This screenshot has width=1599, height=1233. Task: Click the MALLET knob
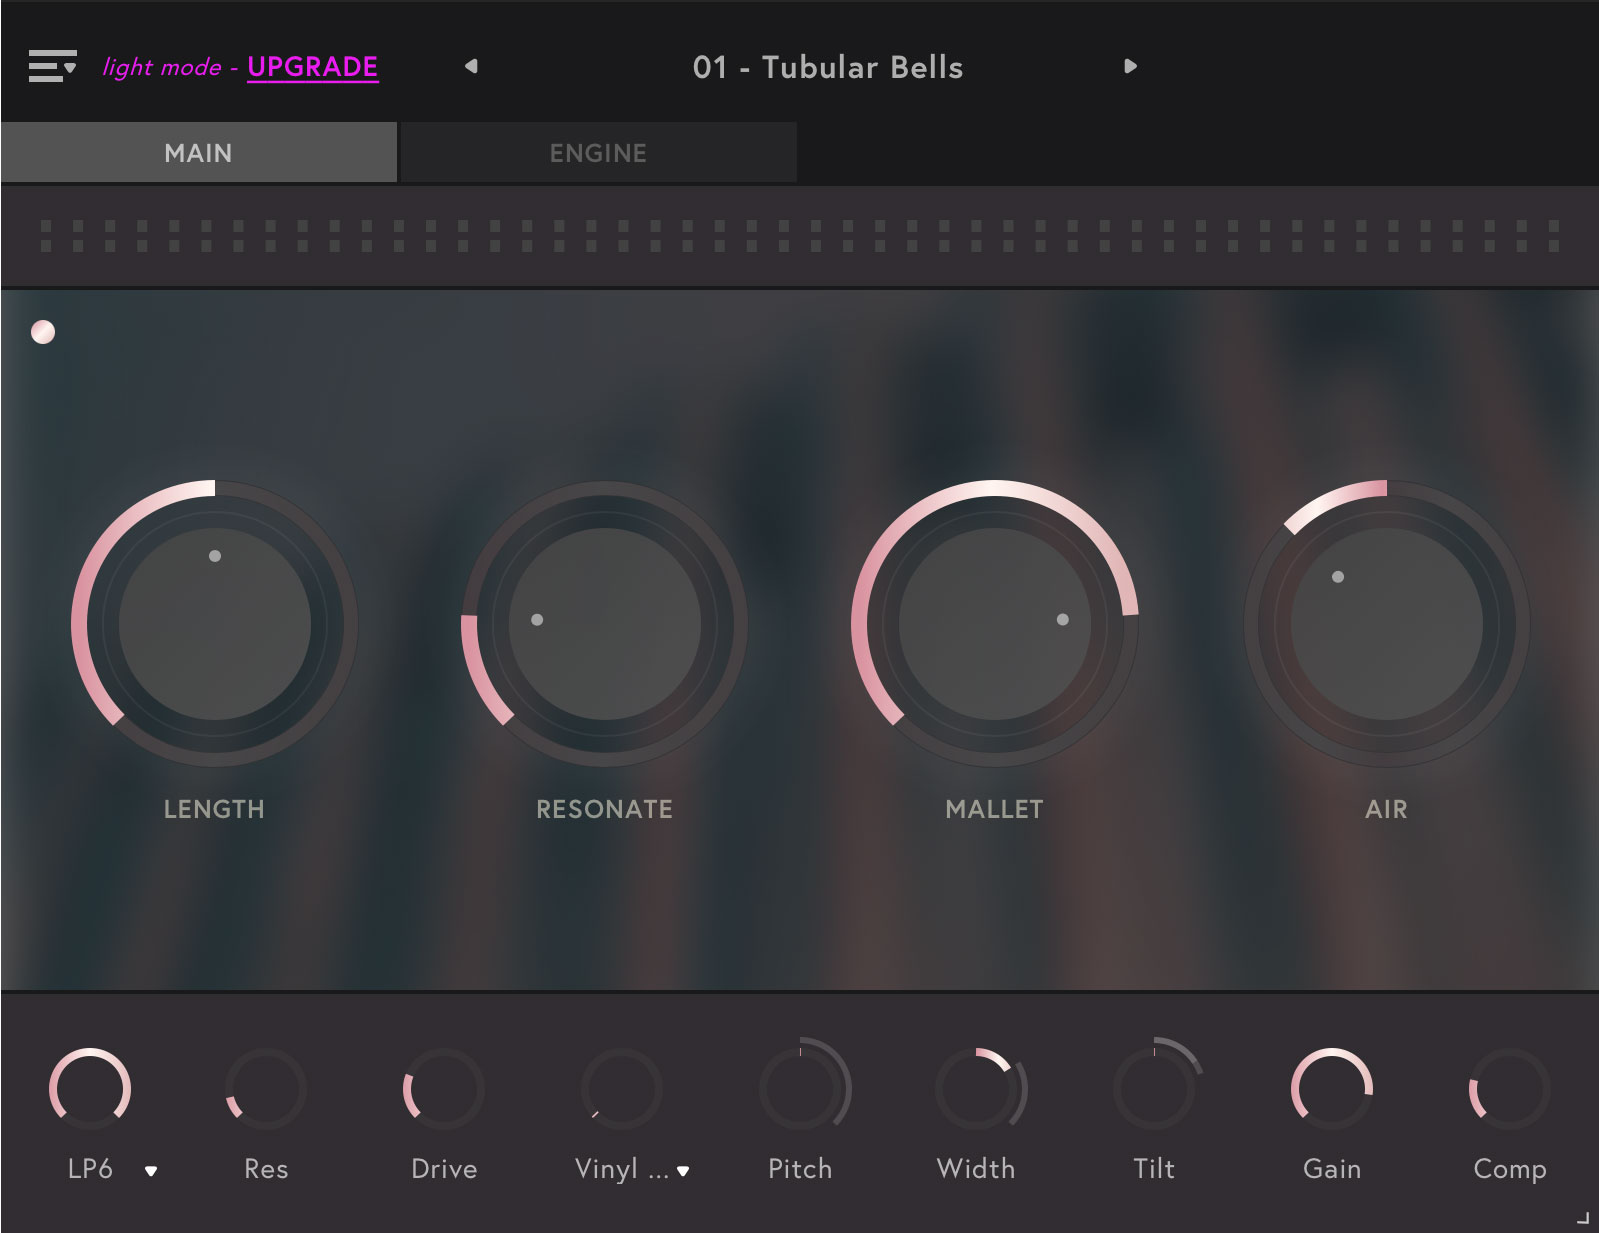pos(994,624)
